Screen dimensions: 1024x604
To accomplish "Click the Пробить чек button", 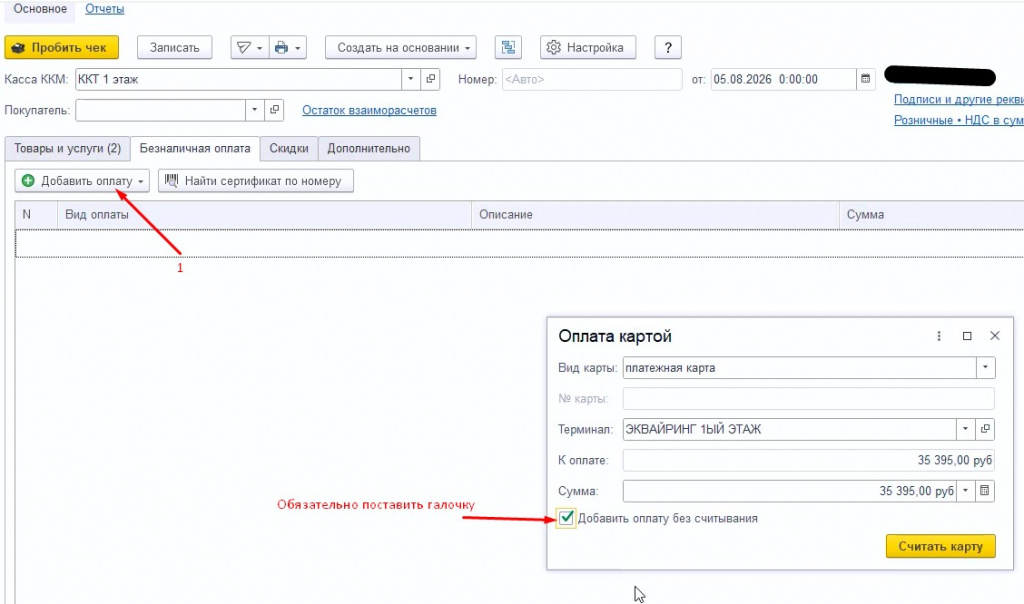I will (61, 48).
